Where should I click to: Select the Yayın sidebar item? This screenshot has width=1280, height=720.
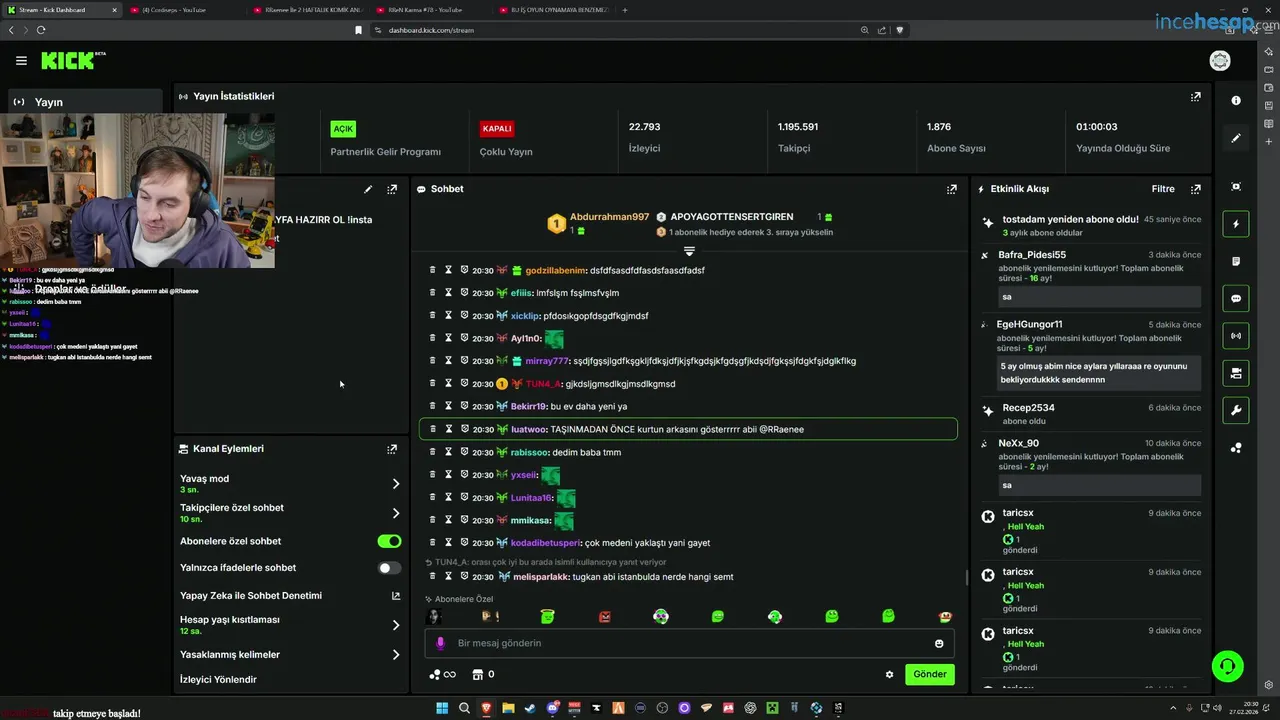pyautogui.click(x=84, y=102)
